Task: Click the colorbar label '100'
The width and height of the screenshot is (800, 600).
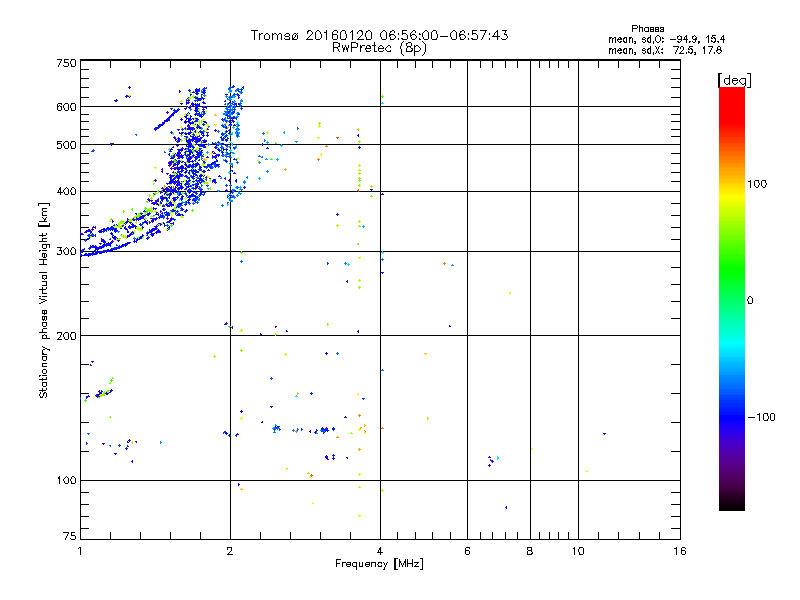Action: [x=757, y=184]
